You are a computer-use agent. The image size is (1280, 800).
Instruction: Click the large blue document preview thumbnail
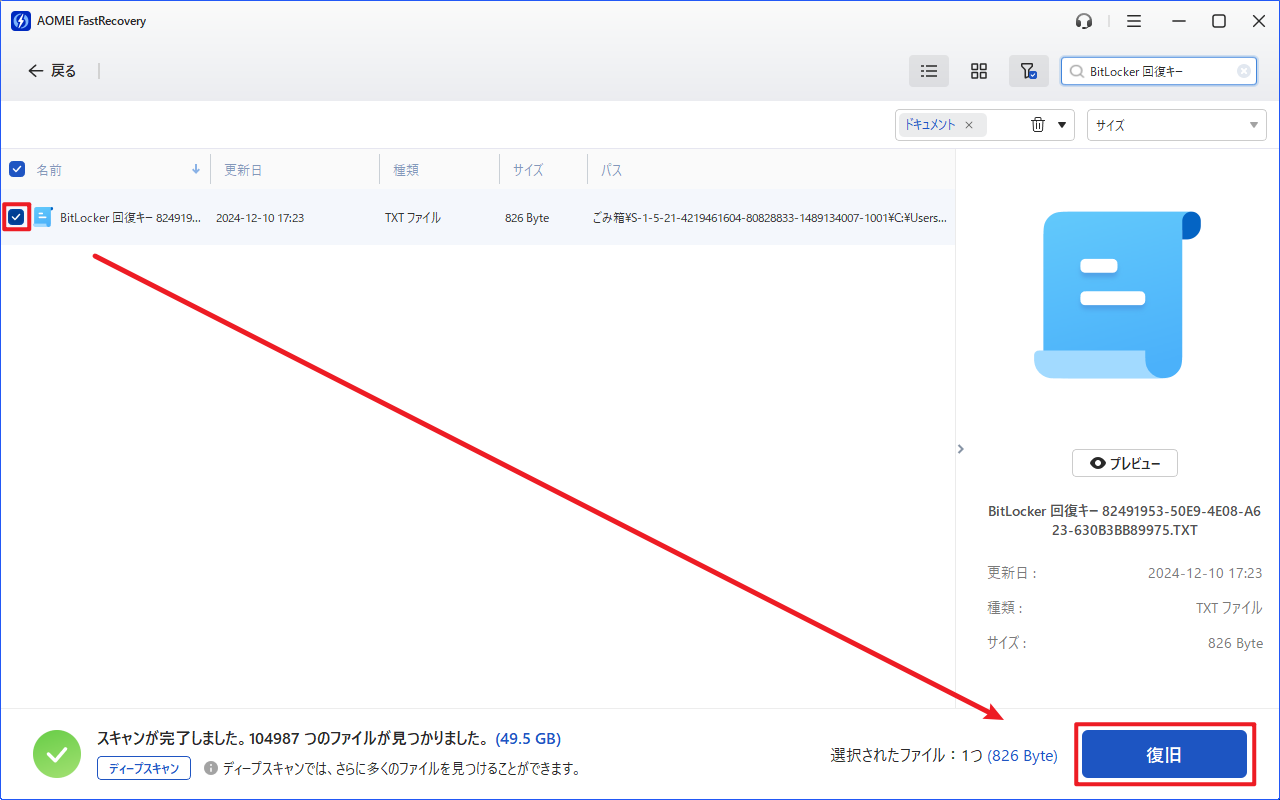[1117, 294]
